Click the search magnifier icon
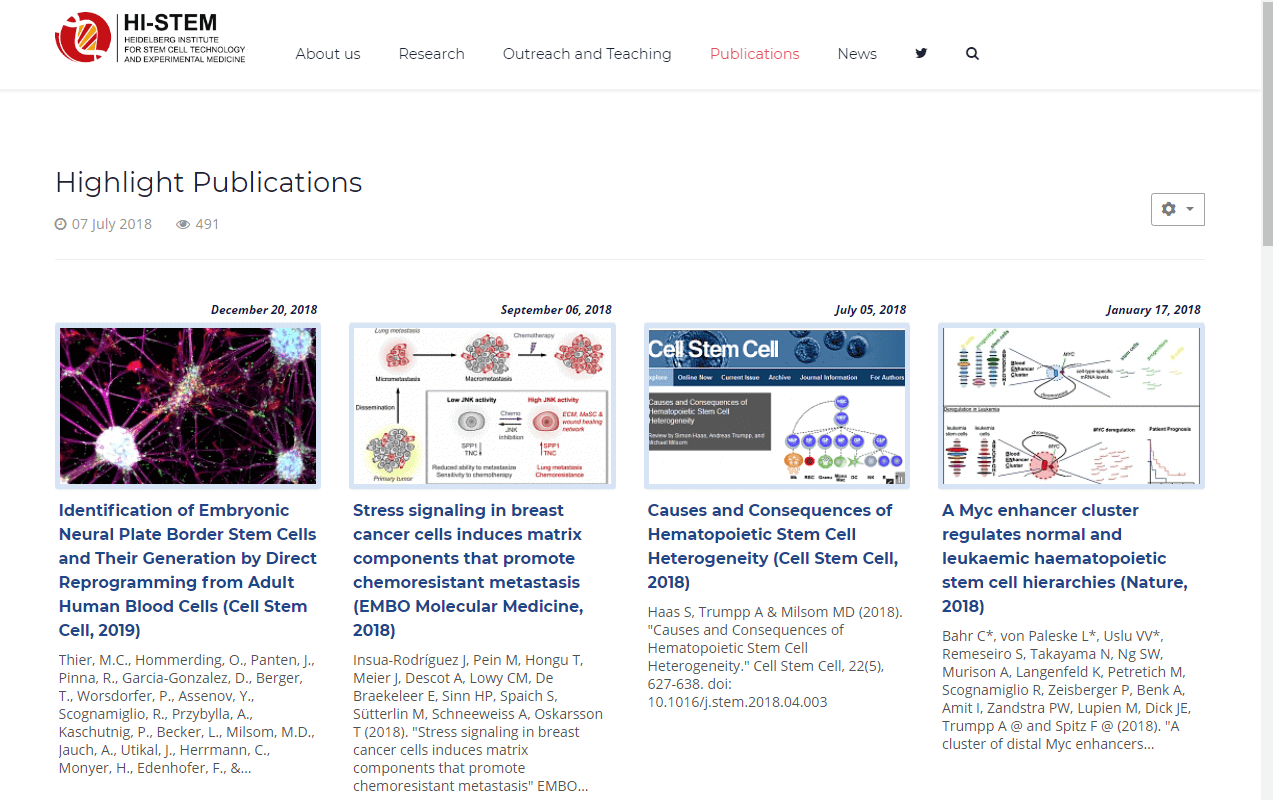The width and height of the screenshot is (1273, 800). (972, 54)
